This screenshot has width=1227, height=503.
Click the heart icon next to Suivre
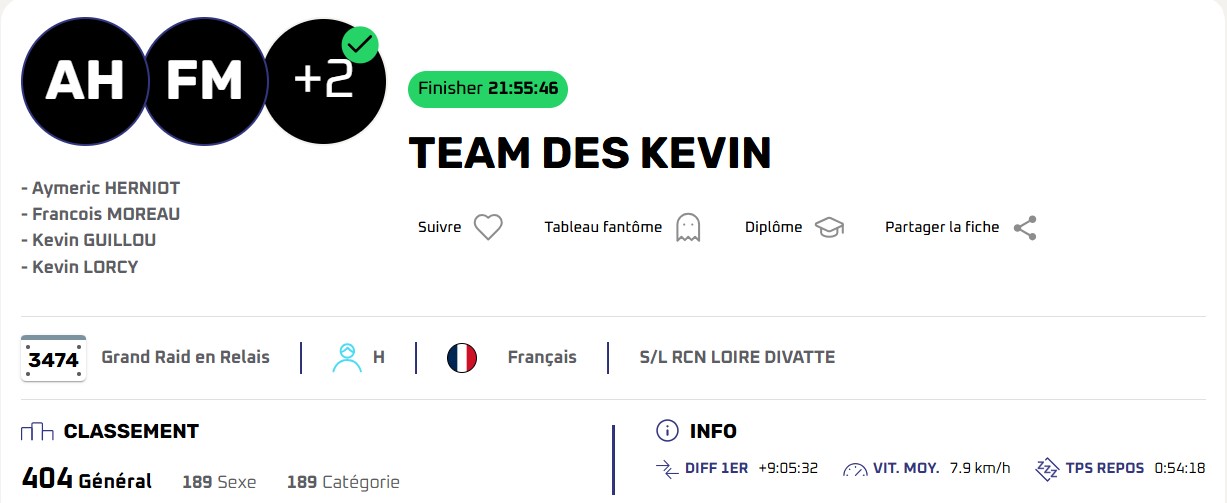coord(487,227)
